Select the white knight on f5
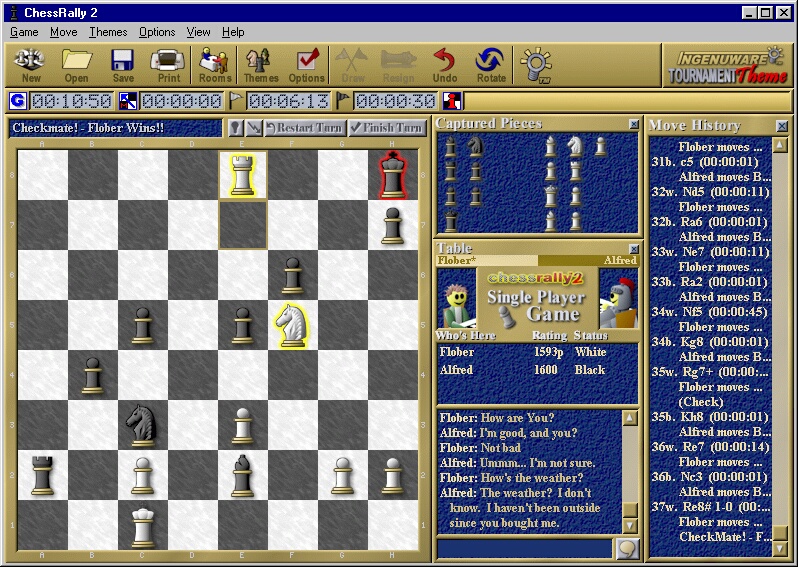Viewport: 798px width, 567px height. point(293,325)
